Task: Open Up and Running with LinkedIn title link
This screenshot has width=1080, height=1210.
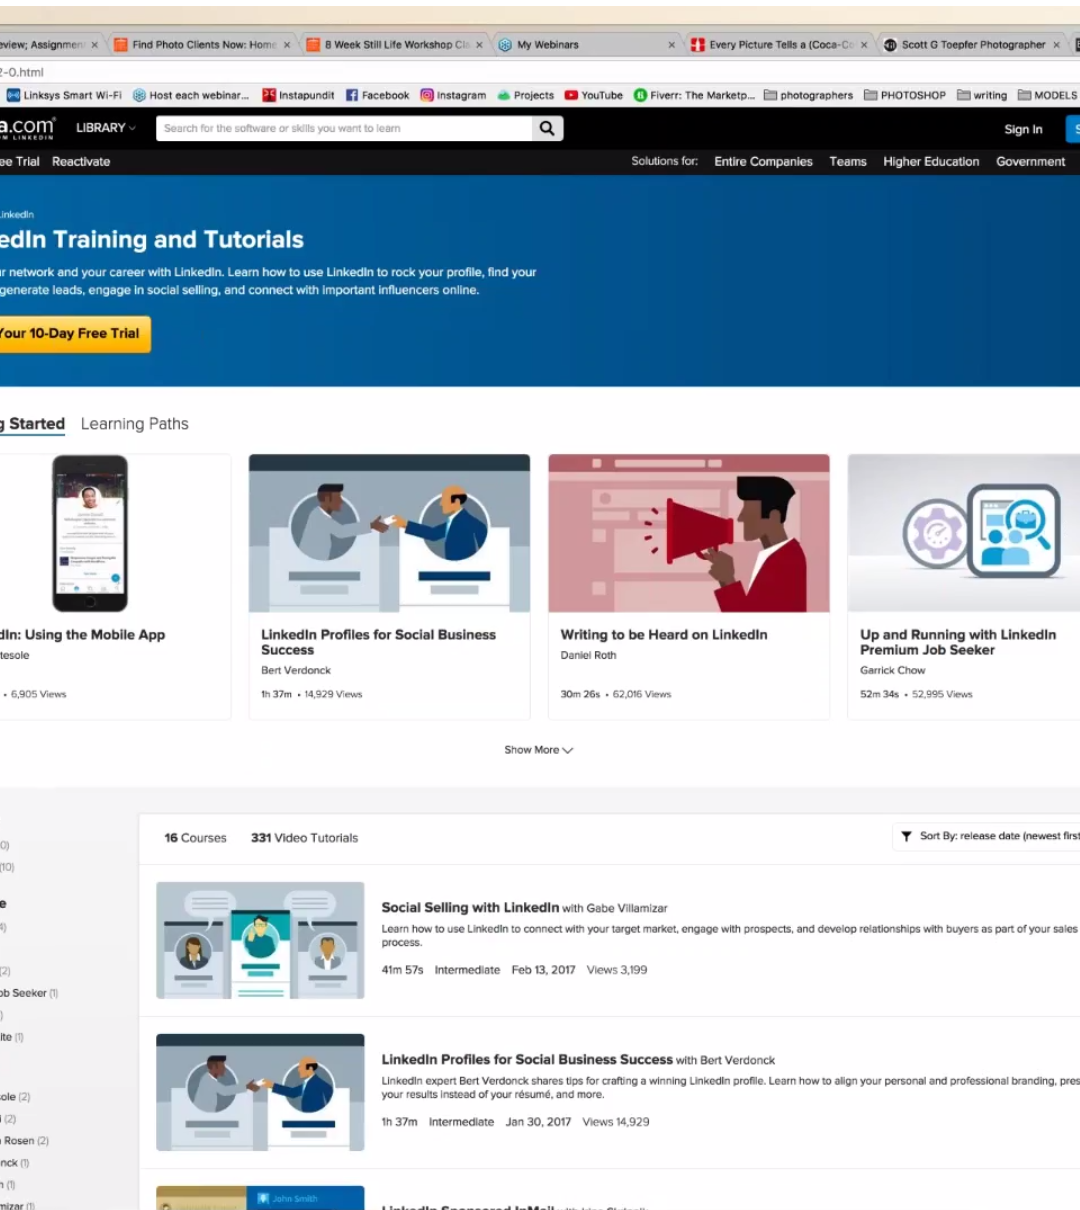Action: [x=958, y=642]
